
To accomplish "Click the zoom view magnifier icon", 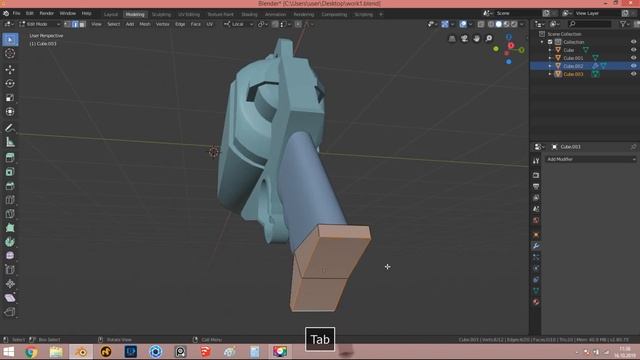I will click(489, 39).
